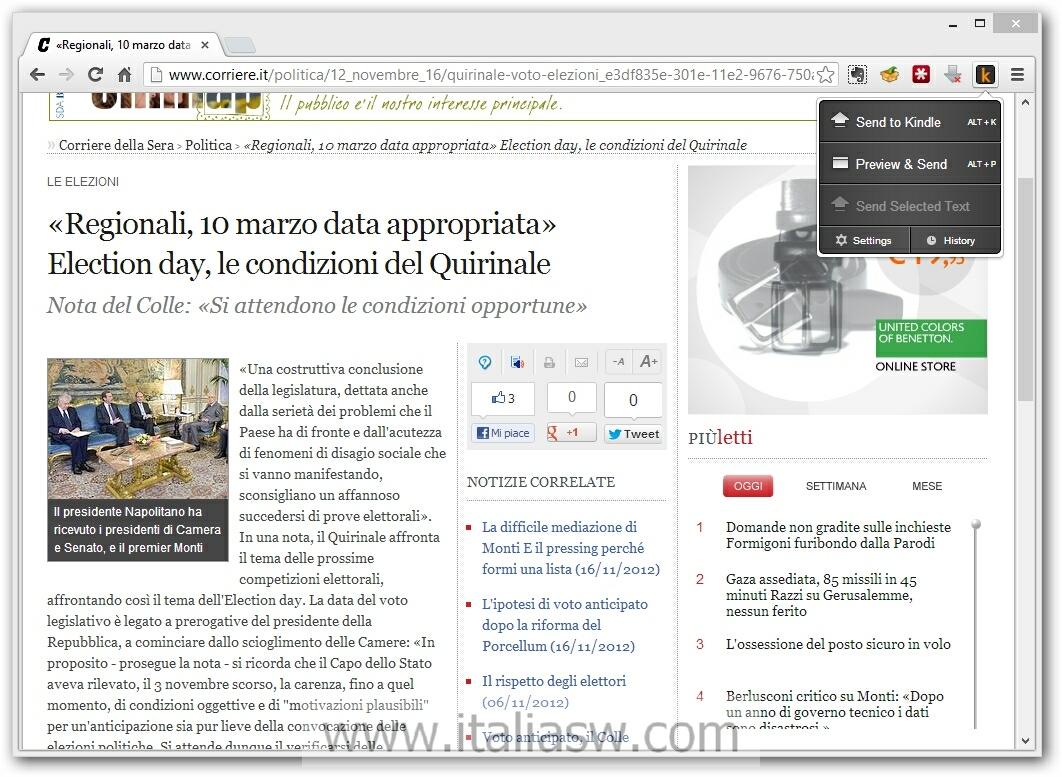1062x777 pixels.
Task: Open 'Il rispetto degli elettori' related link
Action: point(554,692)
